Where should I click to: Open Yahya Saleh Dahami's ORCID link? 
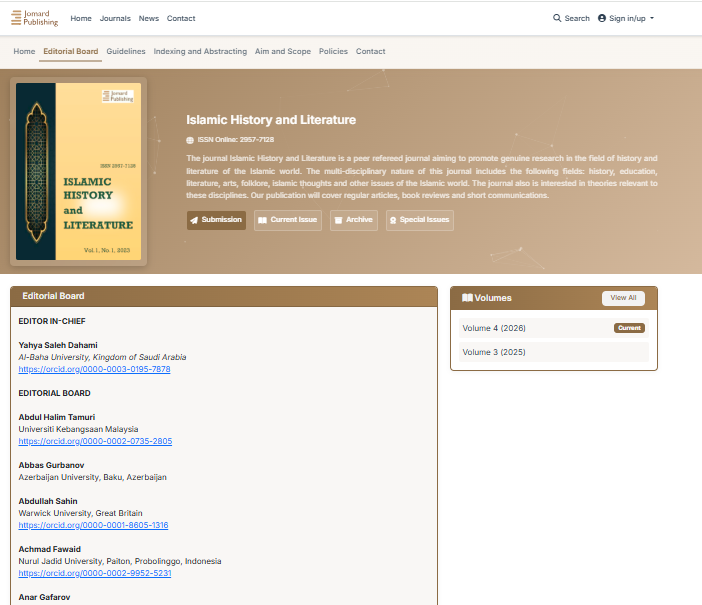94,369
